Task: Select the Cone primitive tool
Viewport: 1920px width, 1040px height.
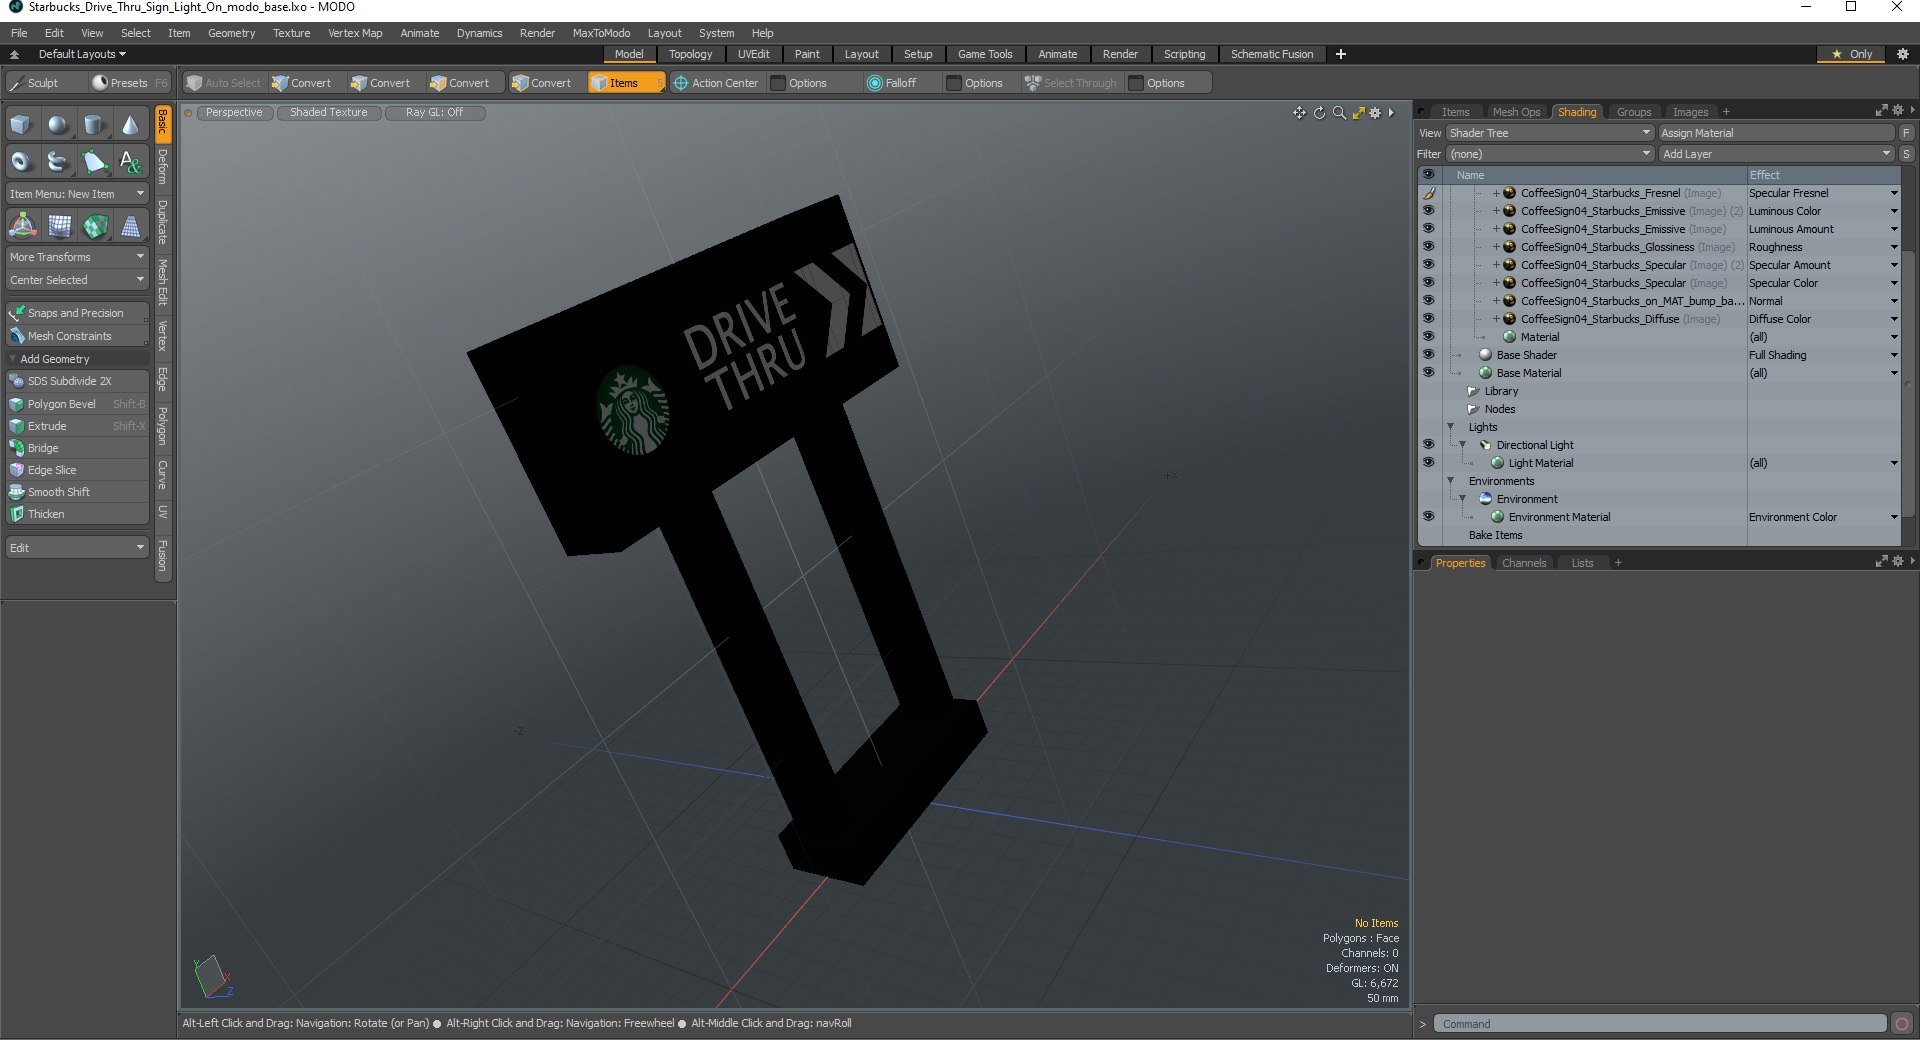Action: [x=131, y=125]
